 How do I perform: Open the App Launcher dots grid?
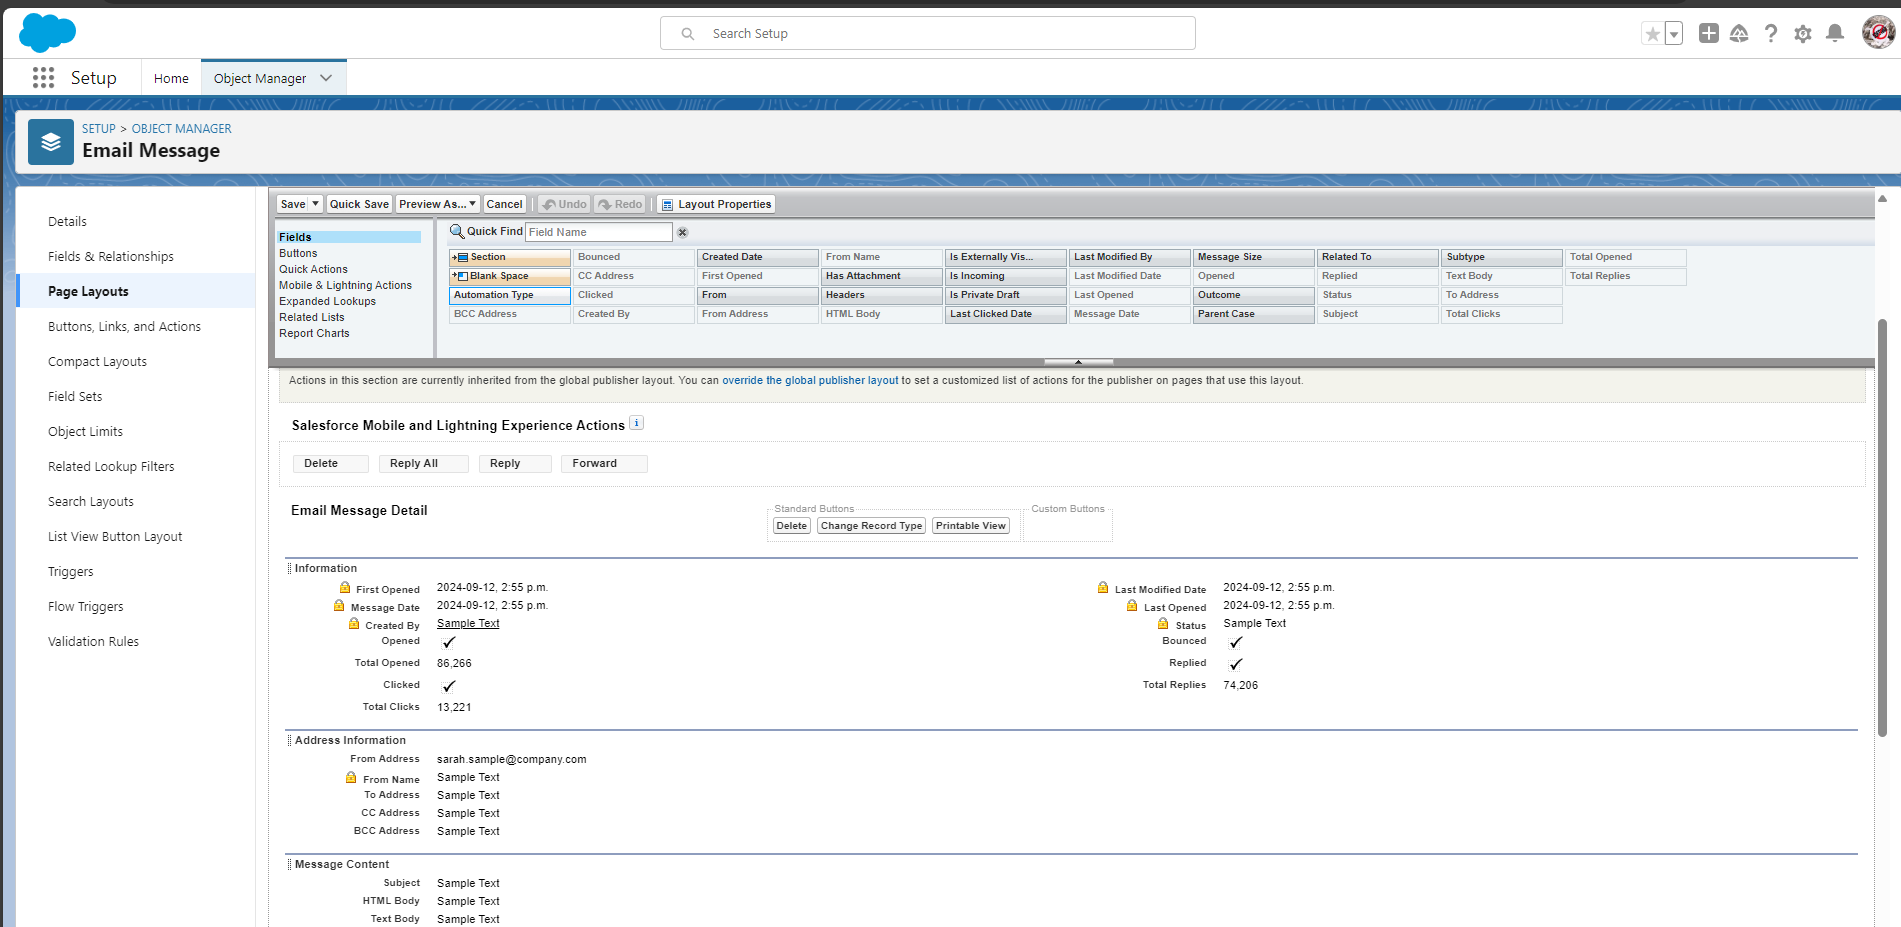pos(43,78)
